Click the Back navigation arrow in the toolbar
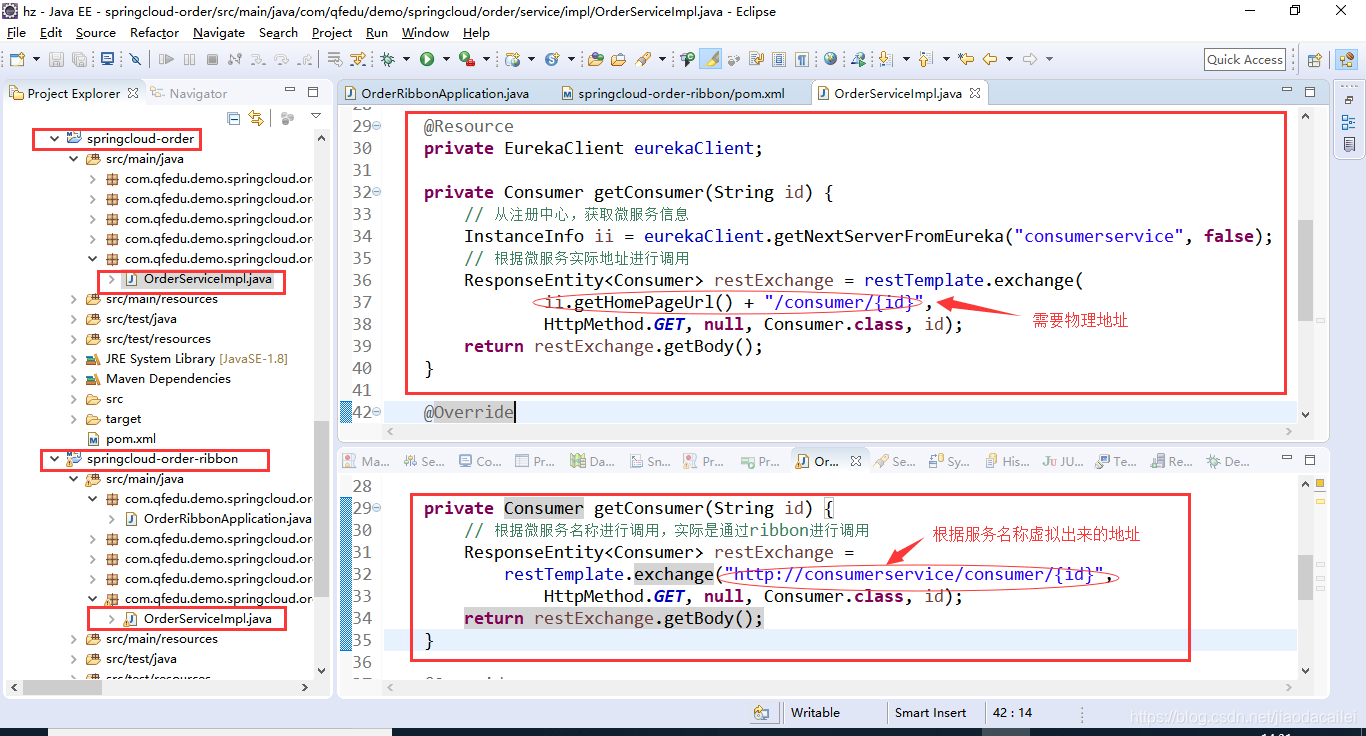 point(990,59)
